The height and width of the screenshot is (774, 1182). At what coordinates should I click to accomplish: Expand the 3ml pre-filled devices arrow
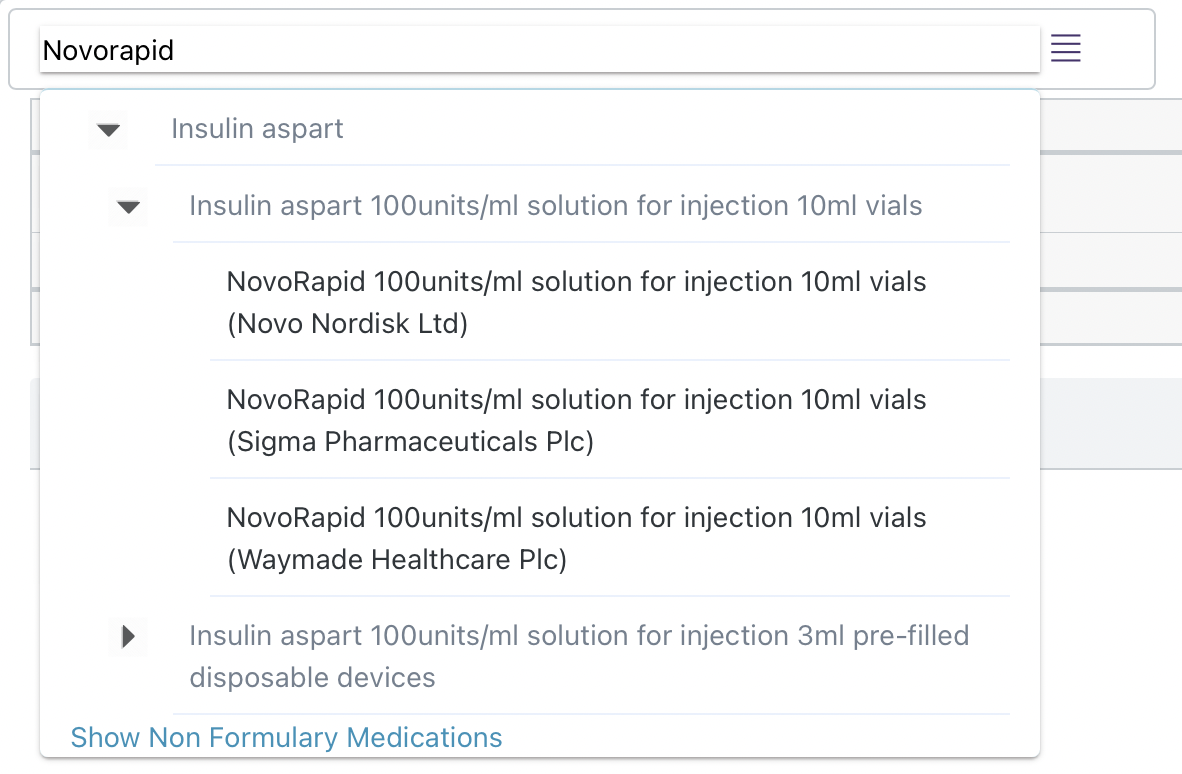pos(128,636)
